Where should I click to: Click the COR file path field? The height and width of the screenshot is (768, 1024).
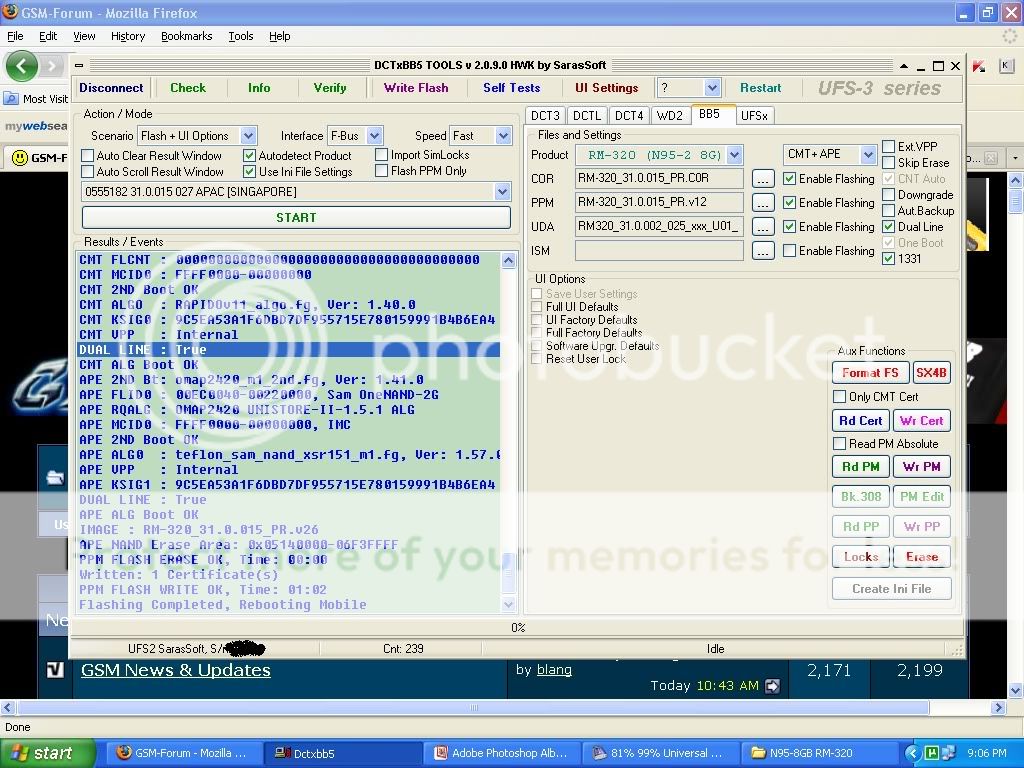pos(659,178)
